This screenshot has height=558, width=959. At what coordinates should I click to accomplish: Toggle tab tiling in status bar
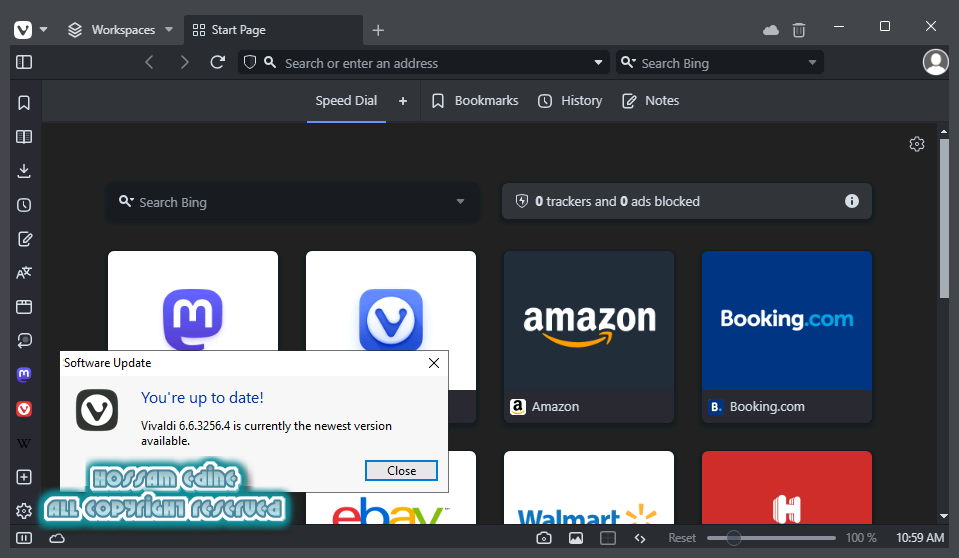pyautogui.click(x=608, y=538)
